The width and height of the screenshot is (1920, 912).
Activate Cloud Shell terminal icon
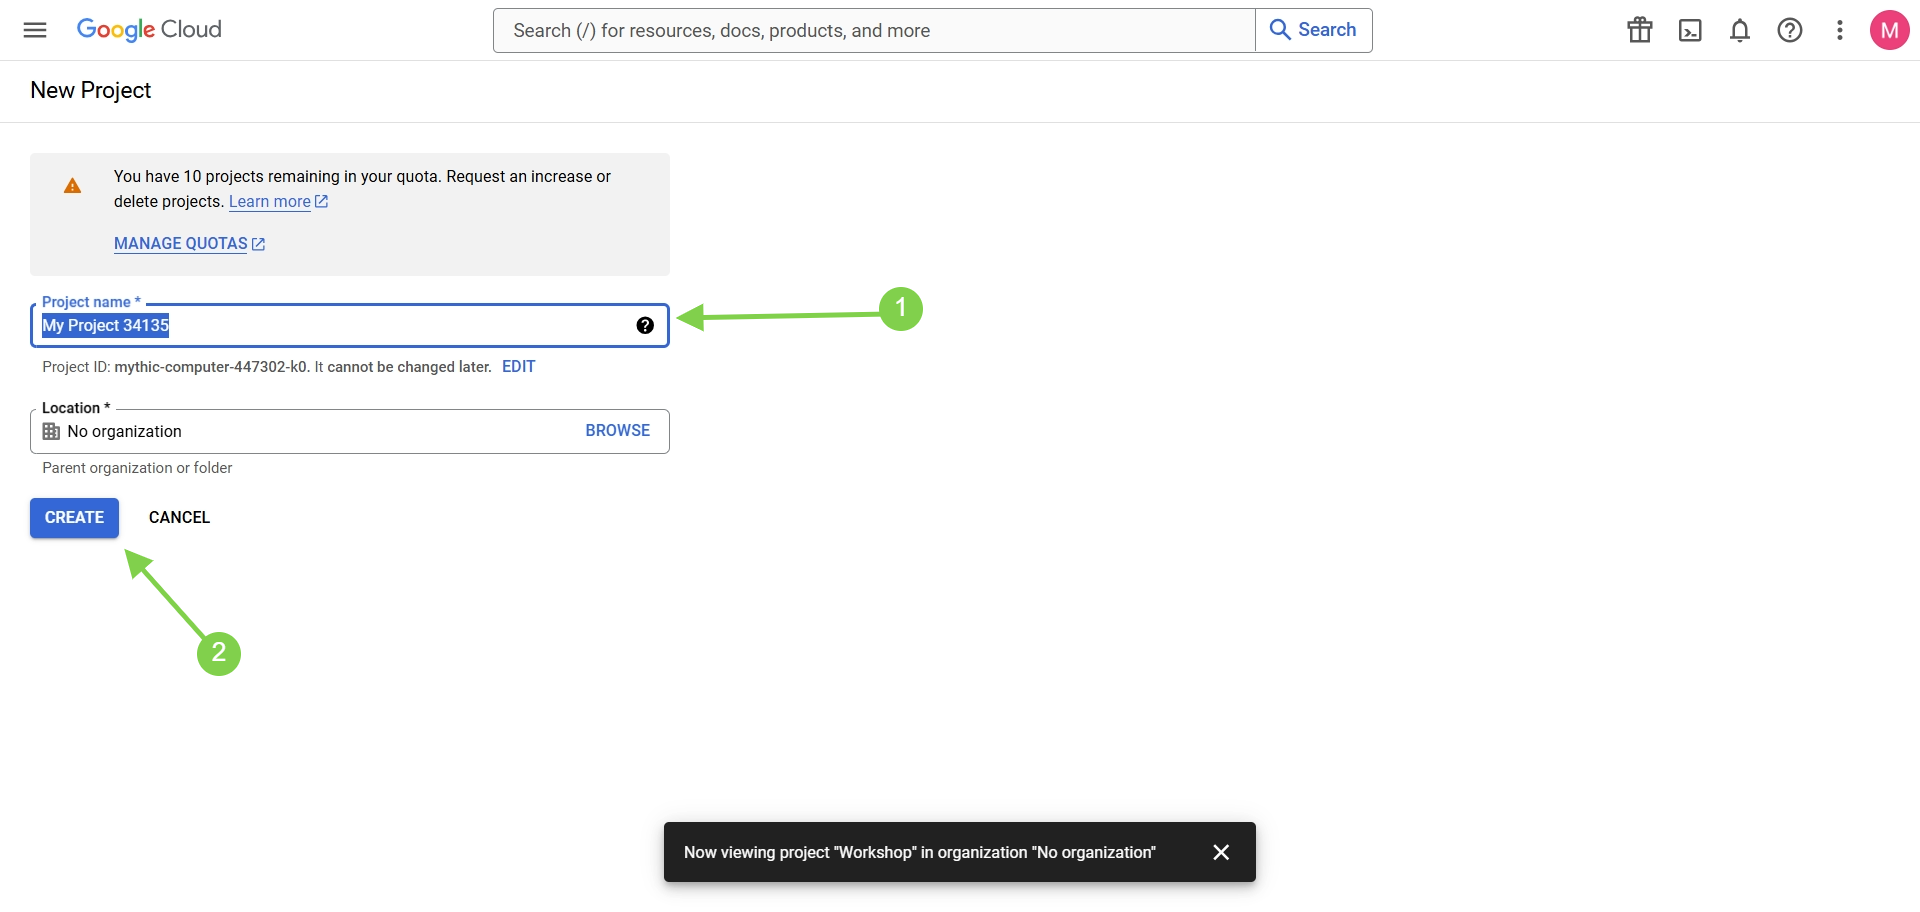(x=1690, y=30)
